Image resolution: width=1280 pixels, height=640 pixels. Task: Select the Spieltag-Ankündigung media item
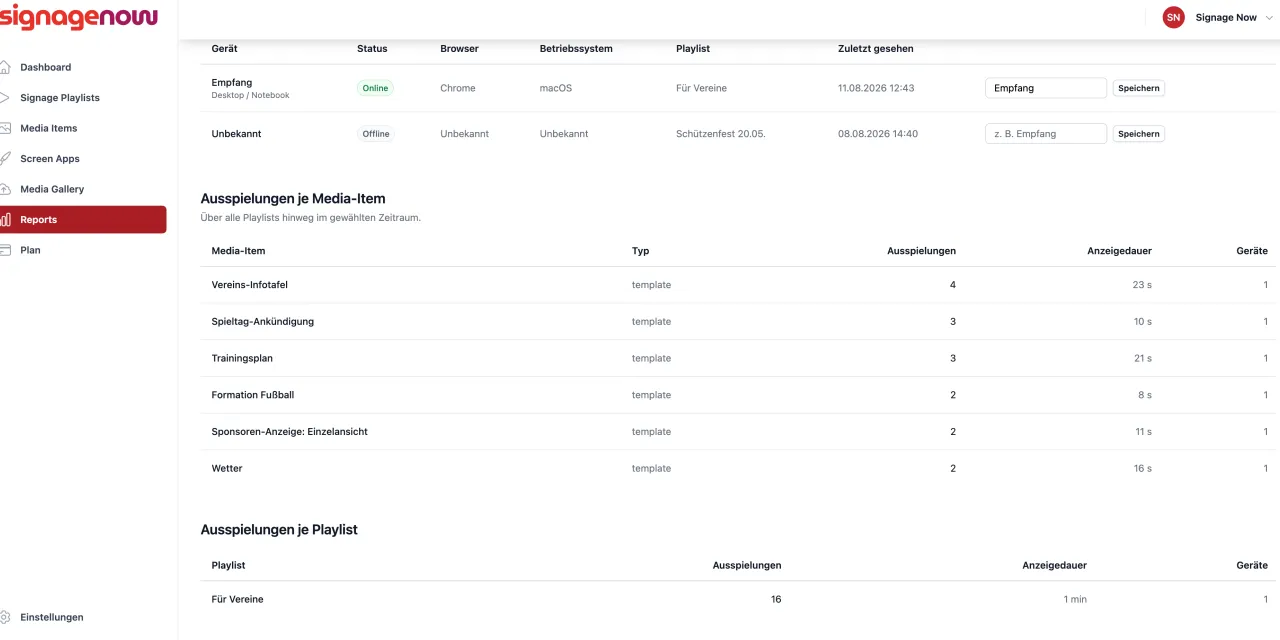coord(263,322)
